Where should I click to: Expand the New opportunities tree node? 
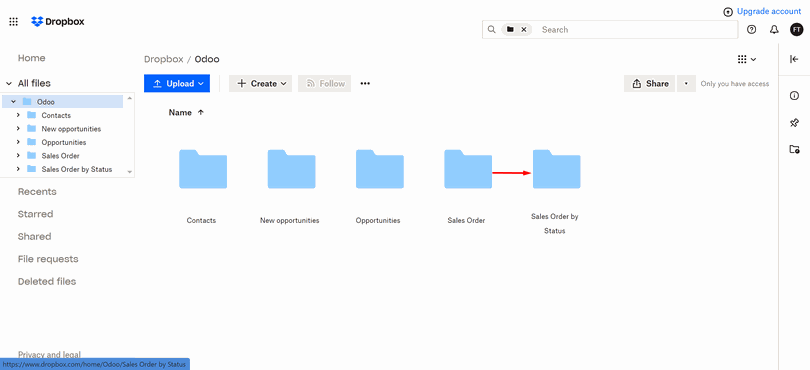click(18, 129)
